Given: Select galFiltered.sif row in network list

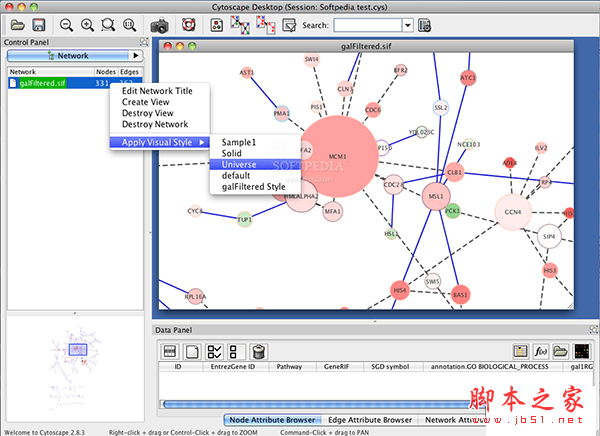Looking at the screenshot, I should (75, 83).
